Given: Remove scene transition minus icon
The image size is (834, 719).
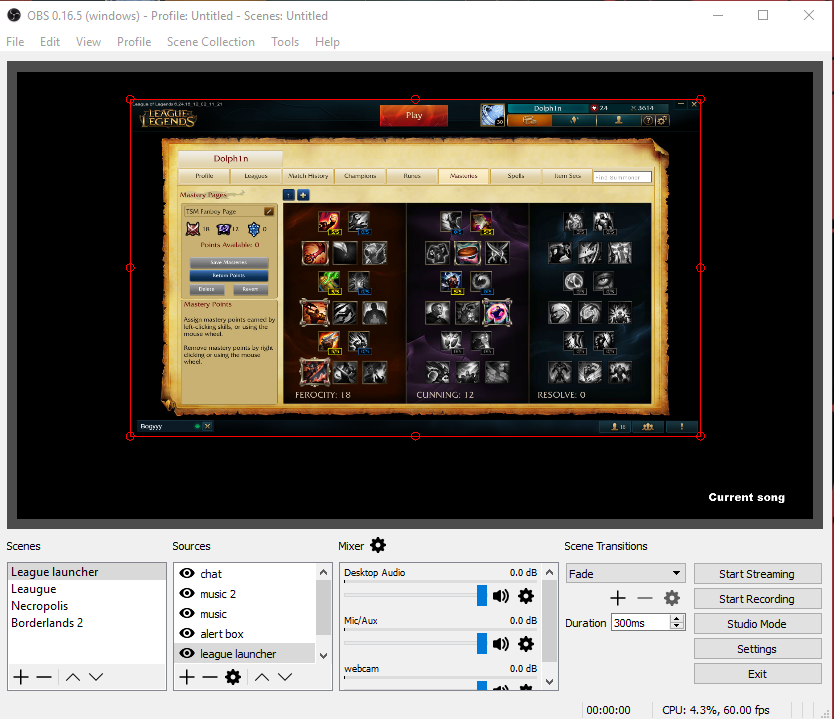Looking at the screenshot, I should tap(645, 598).
